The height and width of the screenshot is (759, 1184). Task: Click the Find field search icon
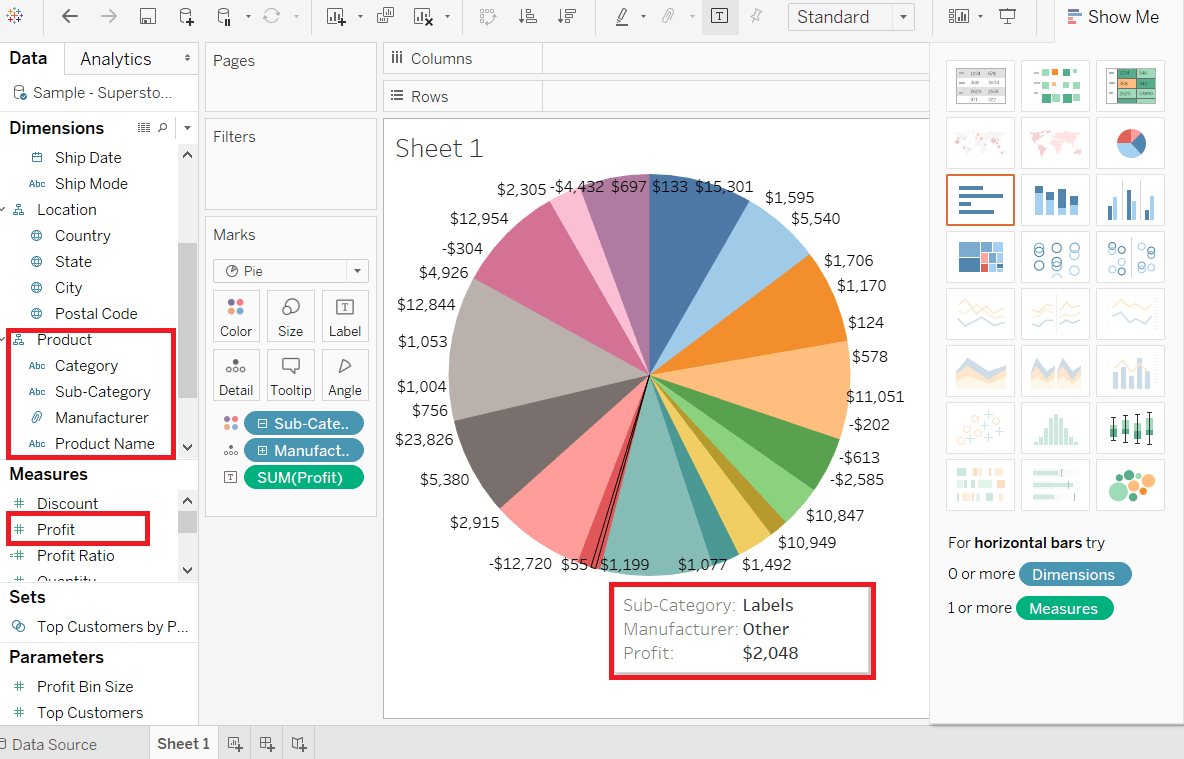tap(162, 128)
